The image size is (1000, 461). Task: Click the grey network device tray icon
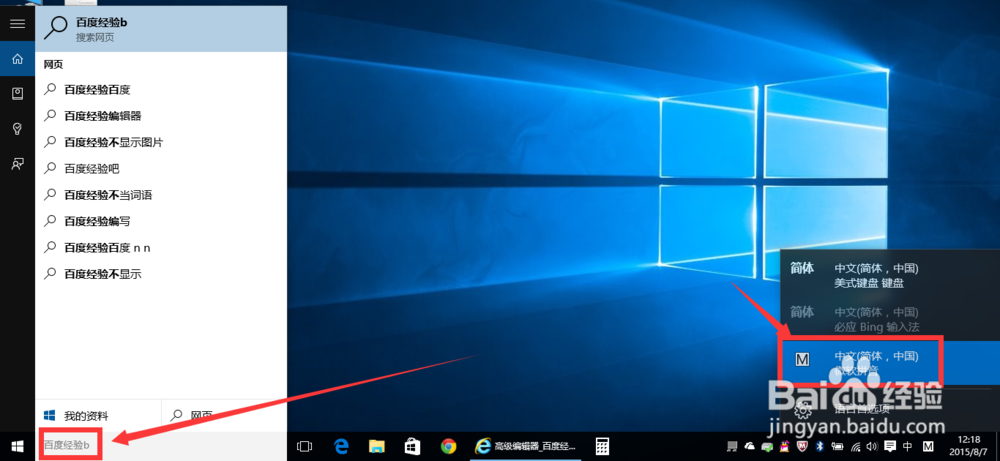(x=732, y=446)
